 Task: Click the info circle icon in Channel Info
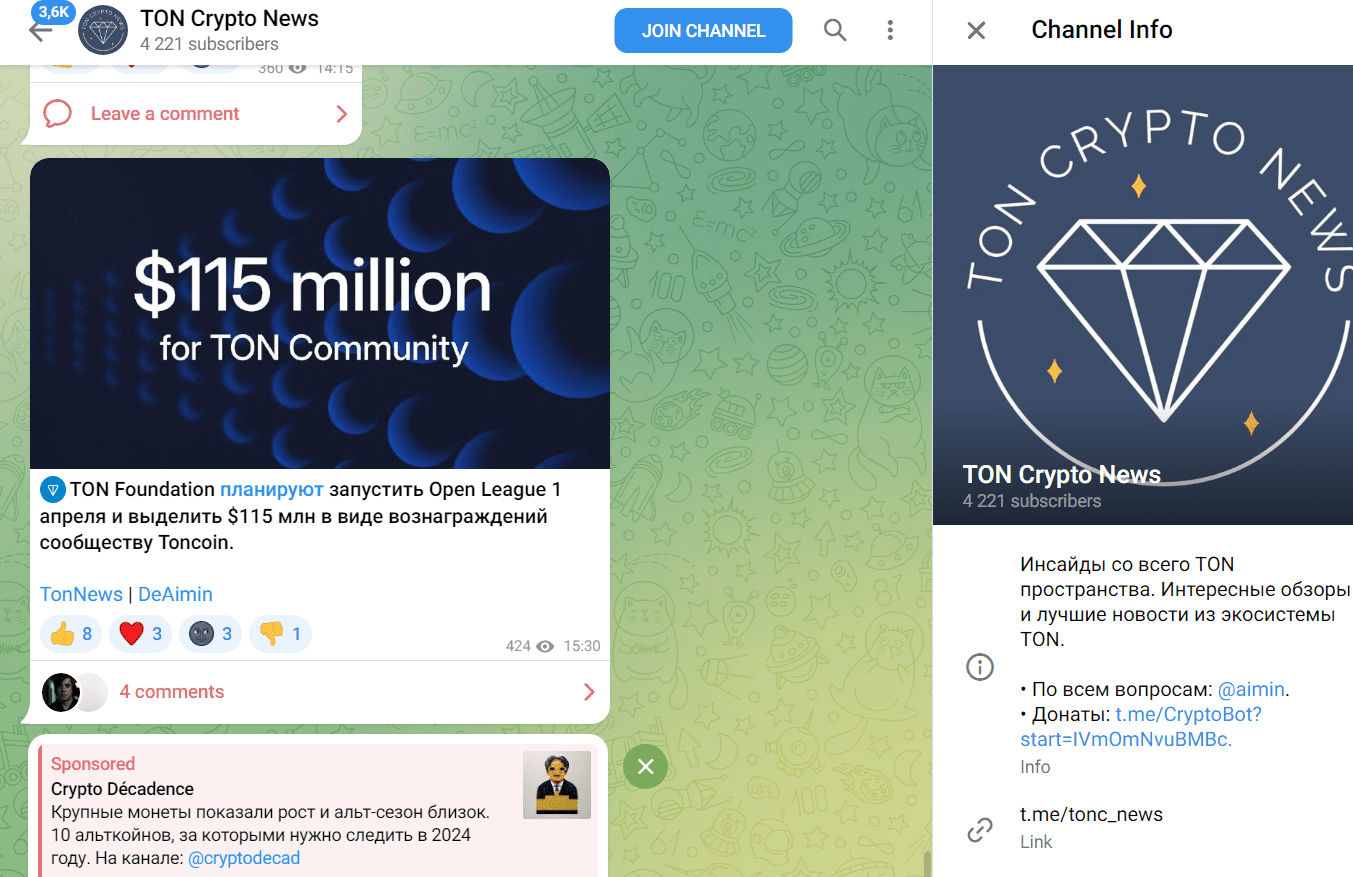[x=980, y=667]
